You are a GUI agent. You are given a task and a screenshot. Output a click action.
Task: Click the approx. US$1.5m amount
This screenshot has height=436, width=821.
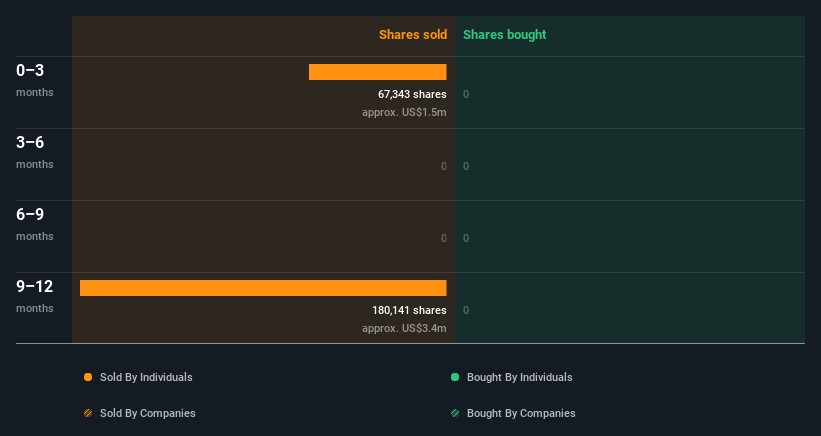[404, 113]
